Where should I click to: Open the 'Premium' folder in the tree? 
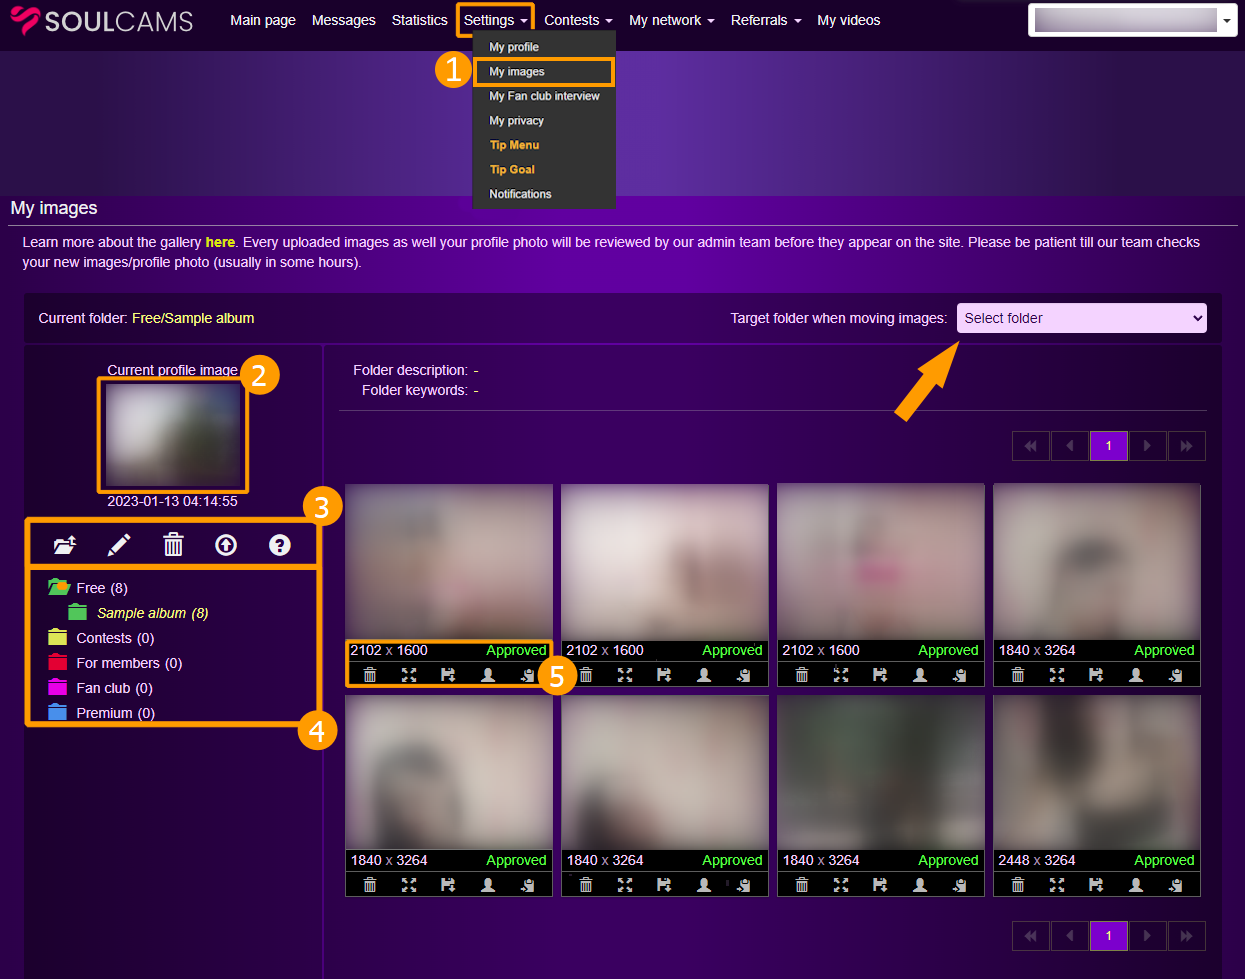pyautogui.click(x=115, y=713)
